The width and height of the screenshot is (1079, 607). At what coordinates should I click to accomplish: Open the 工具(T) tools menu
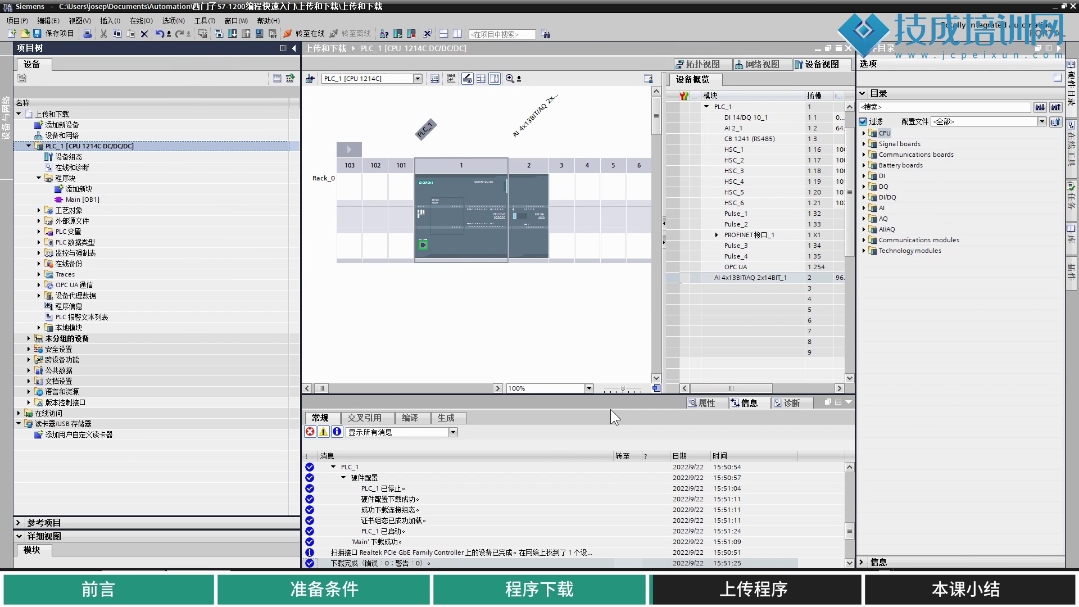(204, 21)
